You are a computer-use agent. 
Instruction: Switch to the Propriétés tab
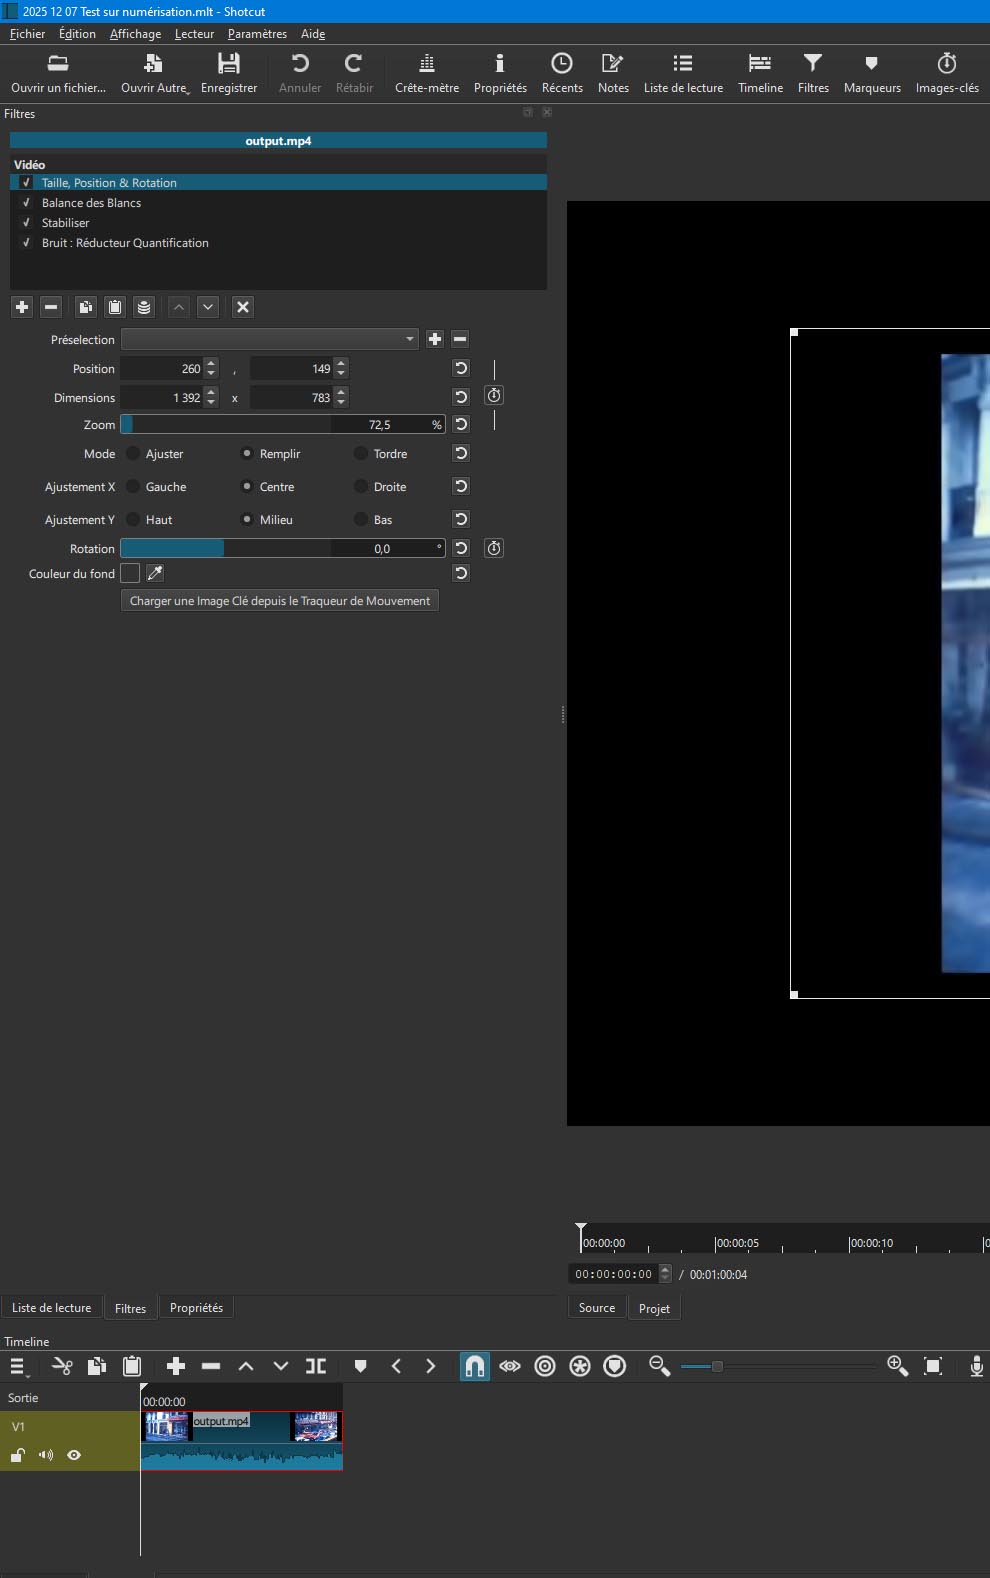(x=196, y=1308)
